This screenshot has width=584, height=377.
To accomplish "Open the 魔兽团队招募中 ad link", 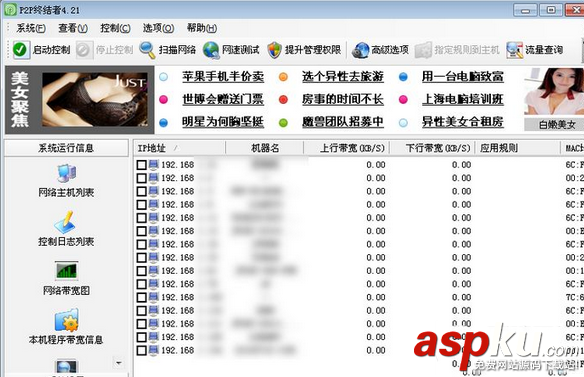I will [343, 122].
